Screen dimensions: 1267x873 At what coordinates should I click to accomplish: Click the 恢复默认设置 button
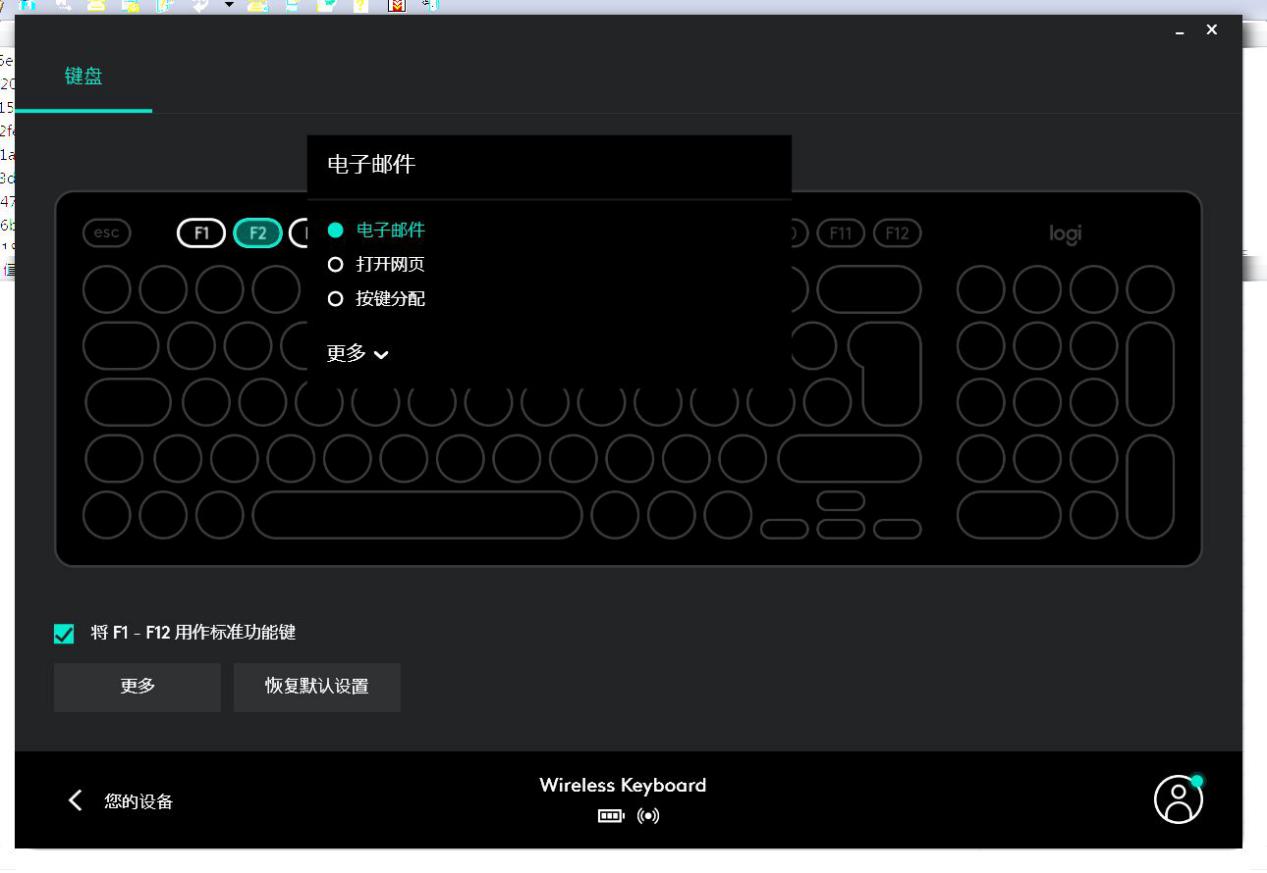point(317,687)
